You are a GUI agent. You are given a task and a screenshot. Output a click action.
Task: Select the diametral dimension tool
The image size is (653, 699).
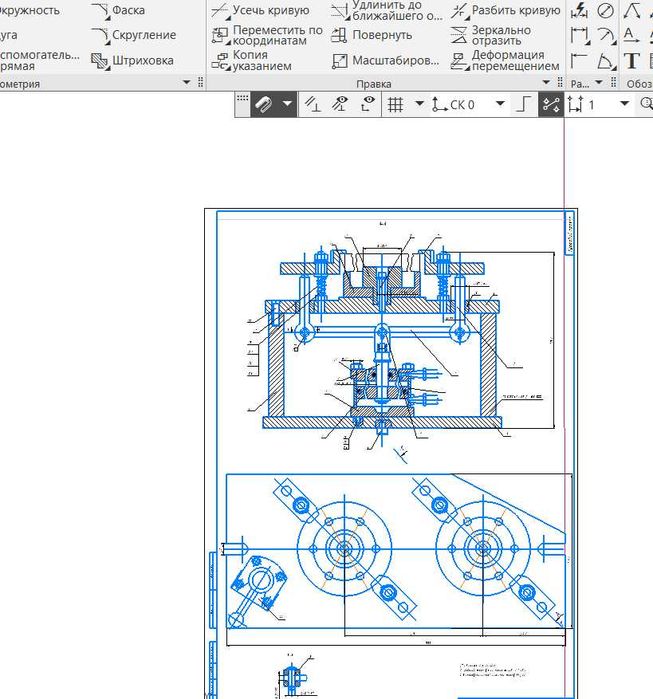coord(605,11)
